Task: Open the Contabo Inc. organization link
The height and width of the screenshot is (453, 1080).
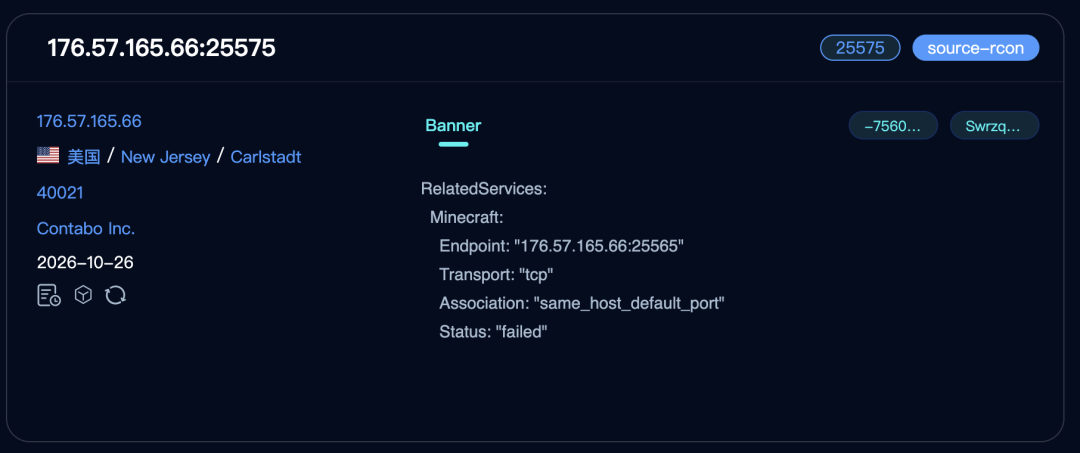Action: 86,229
